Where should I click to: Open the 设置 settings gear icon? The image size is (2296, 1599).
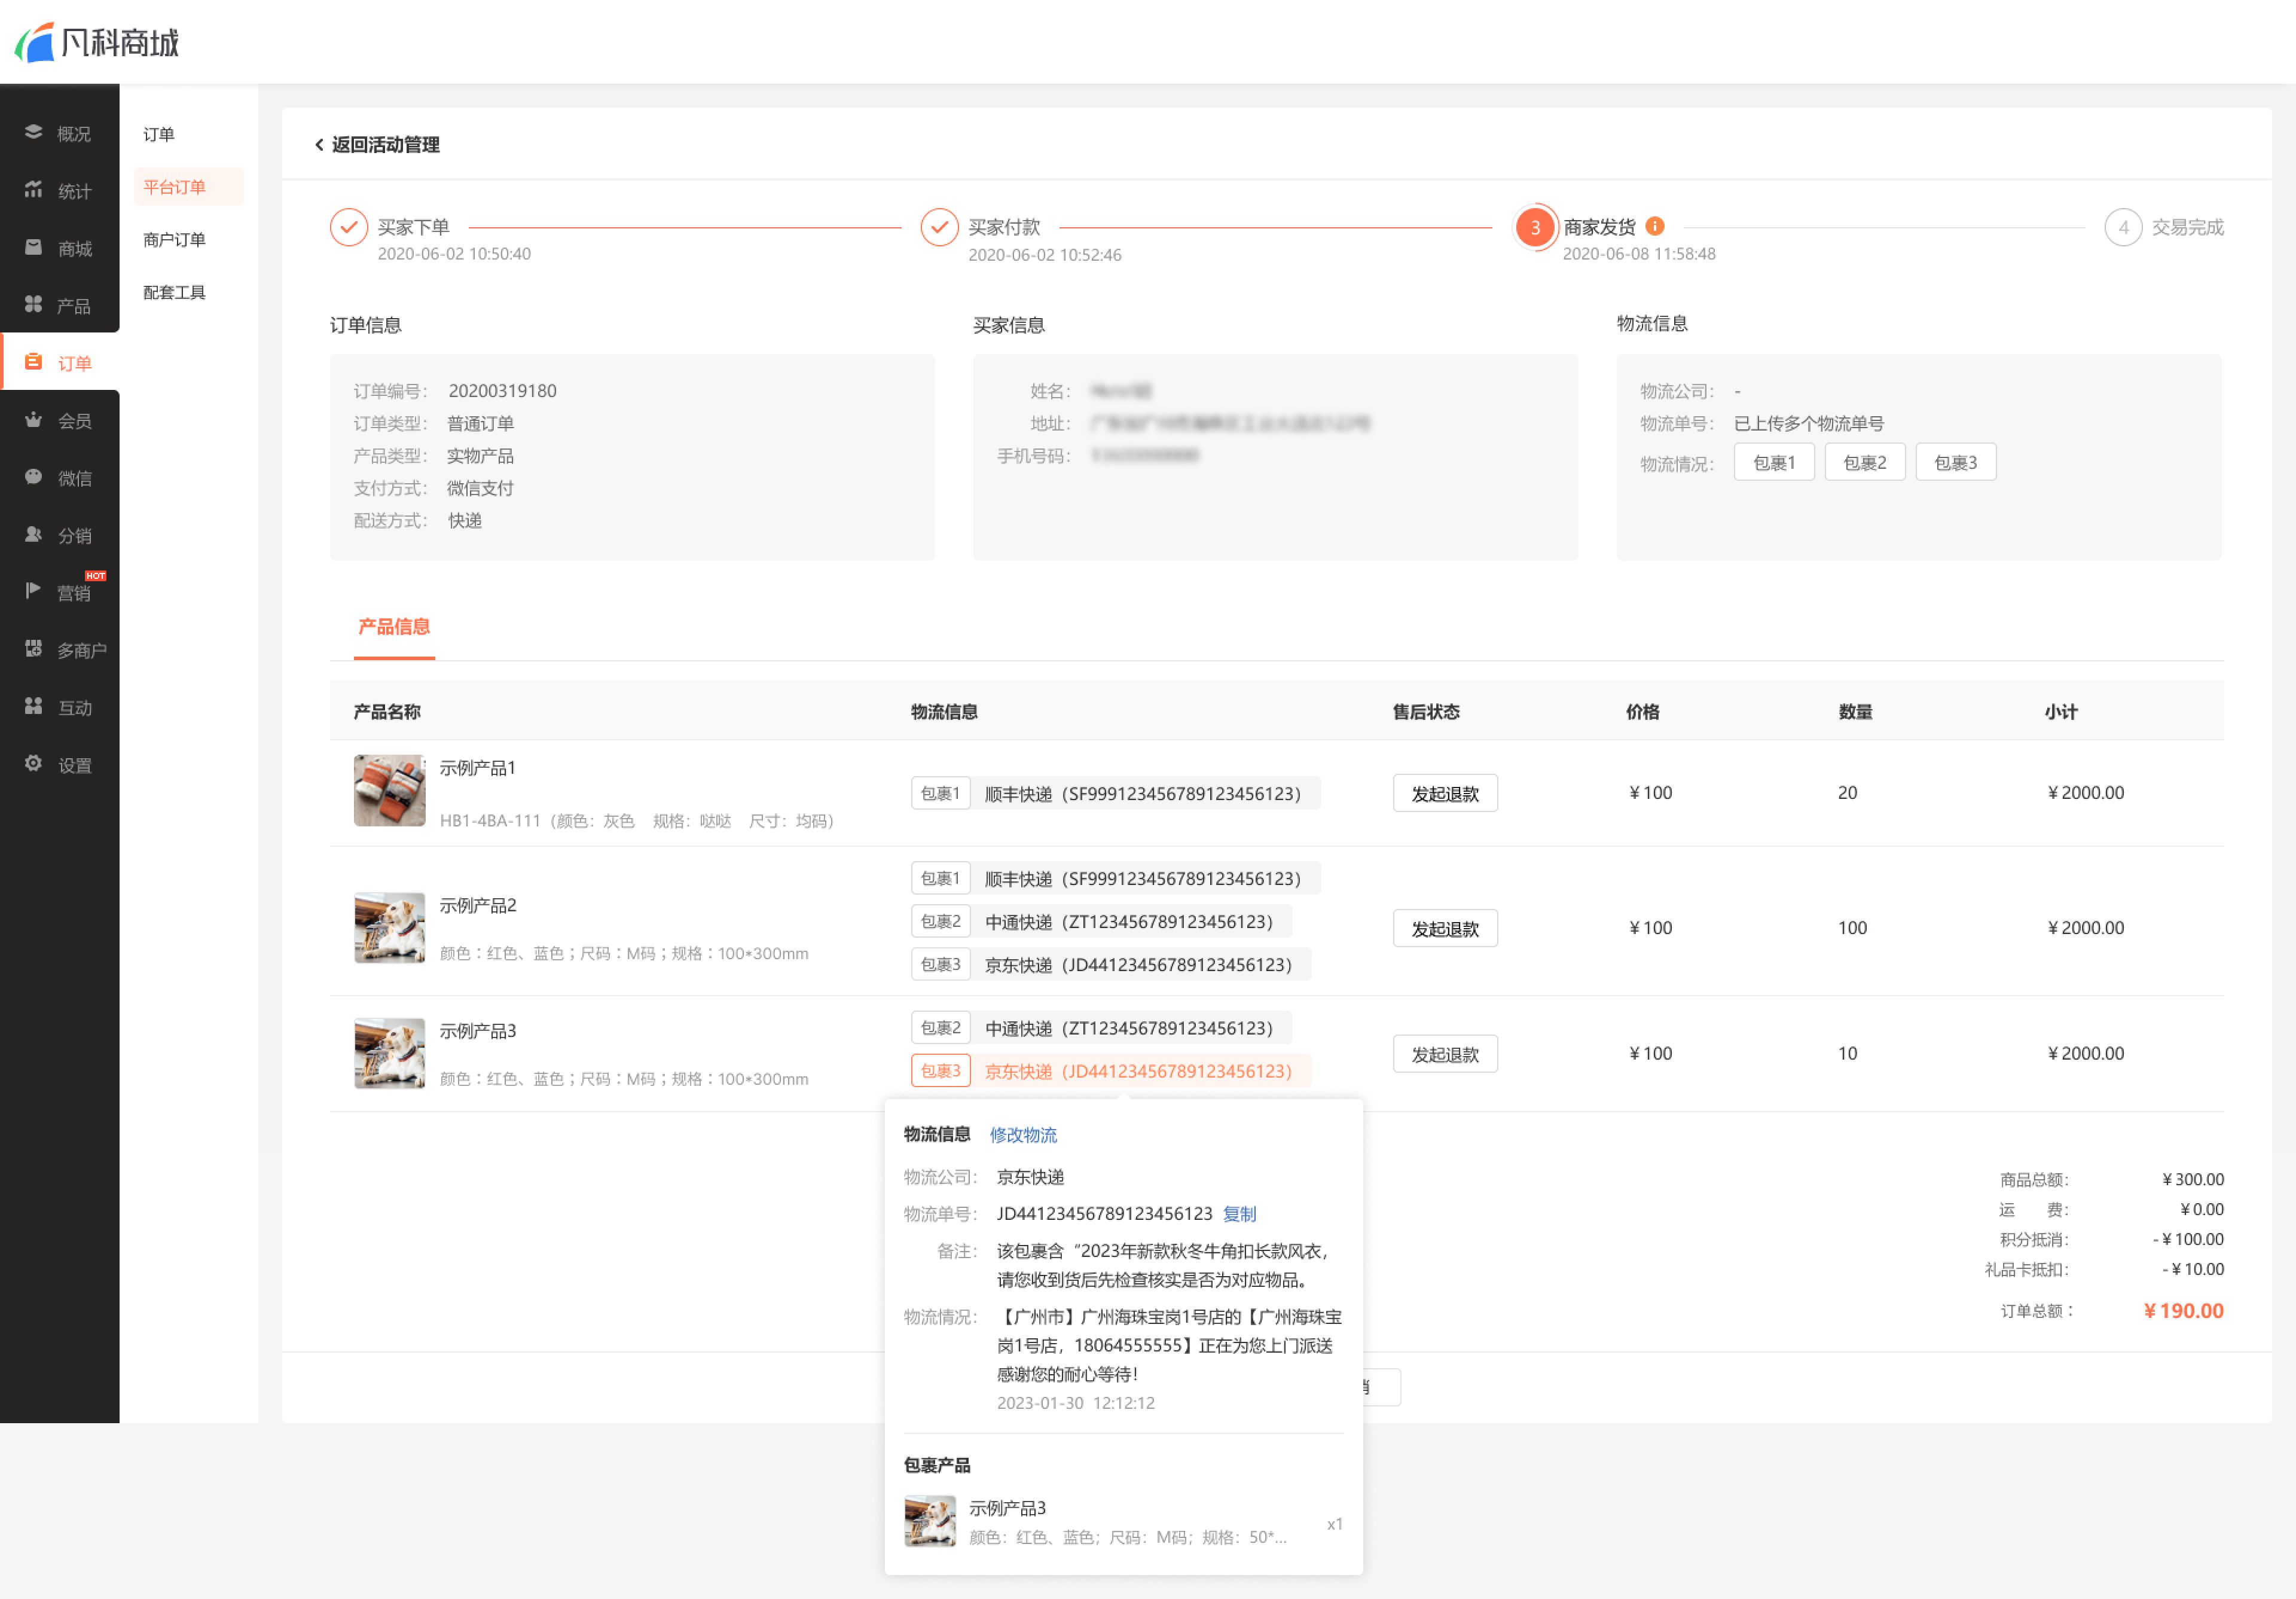[33, 764]
